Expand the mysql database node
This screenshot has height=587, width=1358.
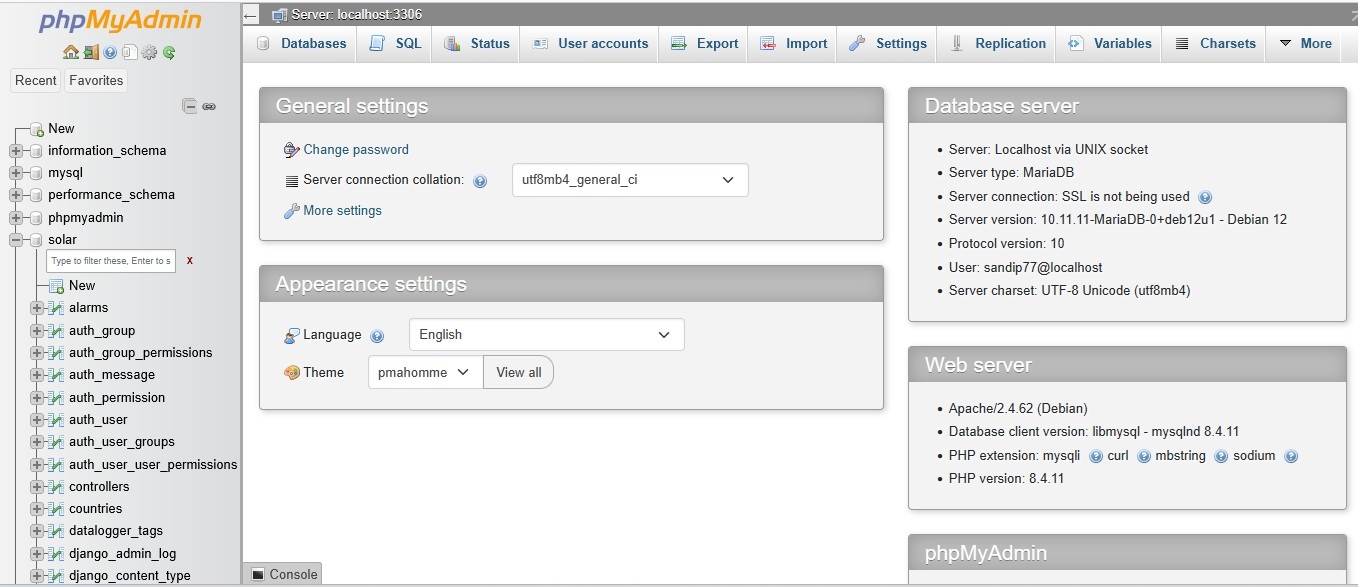[16, 173]
